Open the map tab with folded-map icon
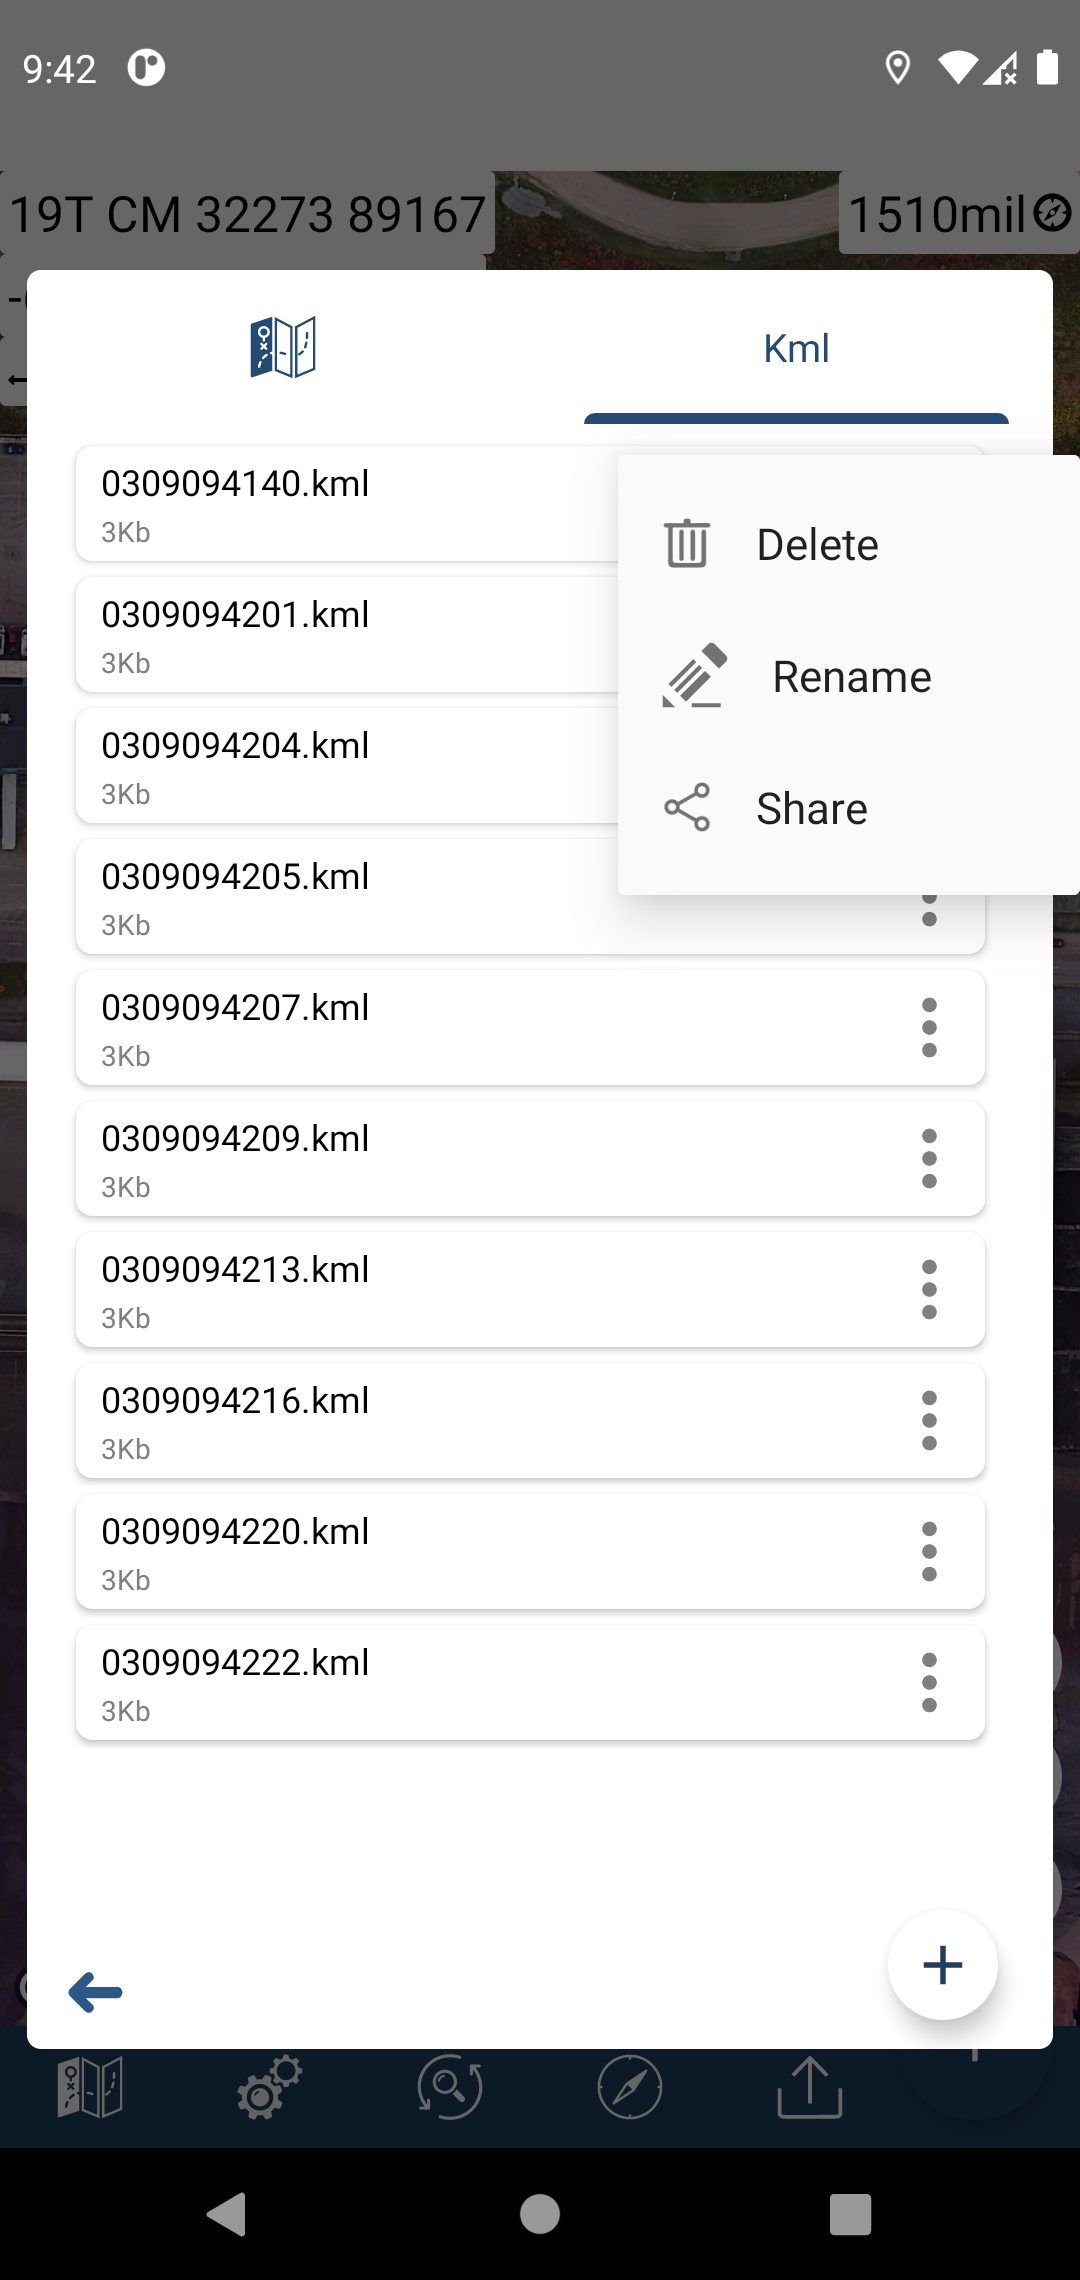The height and width of the screenshot is (2280, 1080). pyautogui.click(x=283, y=348)
